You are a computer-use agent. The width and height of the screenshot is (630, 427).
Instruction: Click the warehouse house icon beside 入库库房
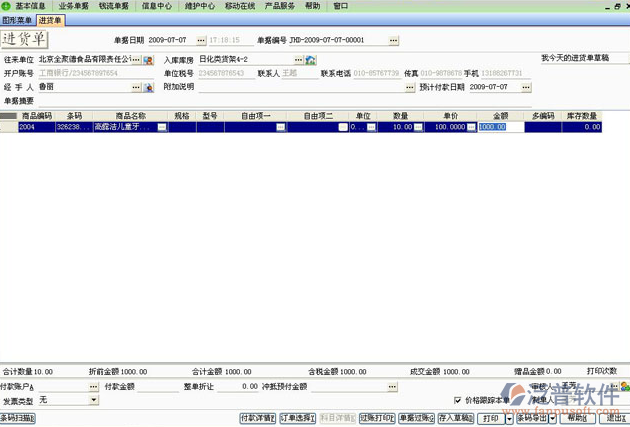click(311, 60)
